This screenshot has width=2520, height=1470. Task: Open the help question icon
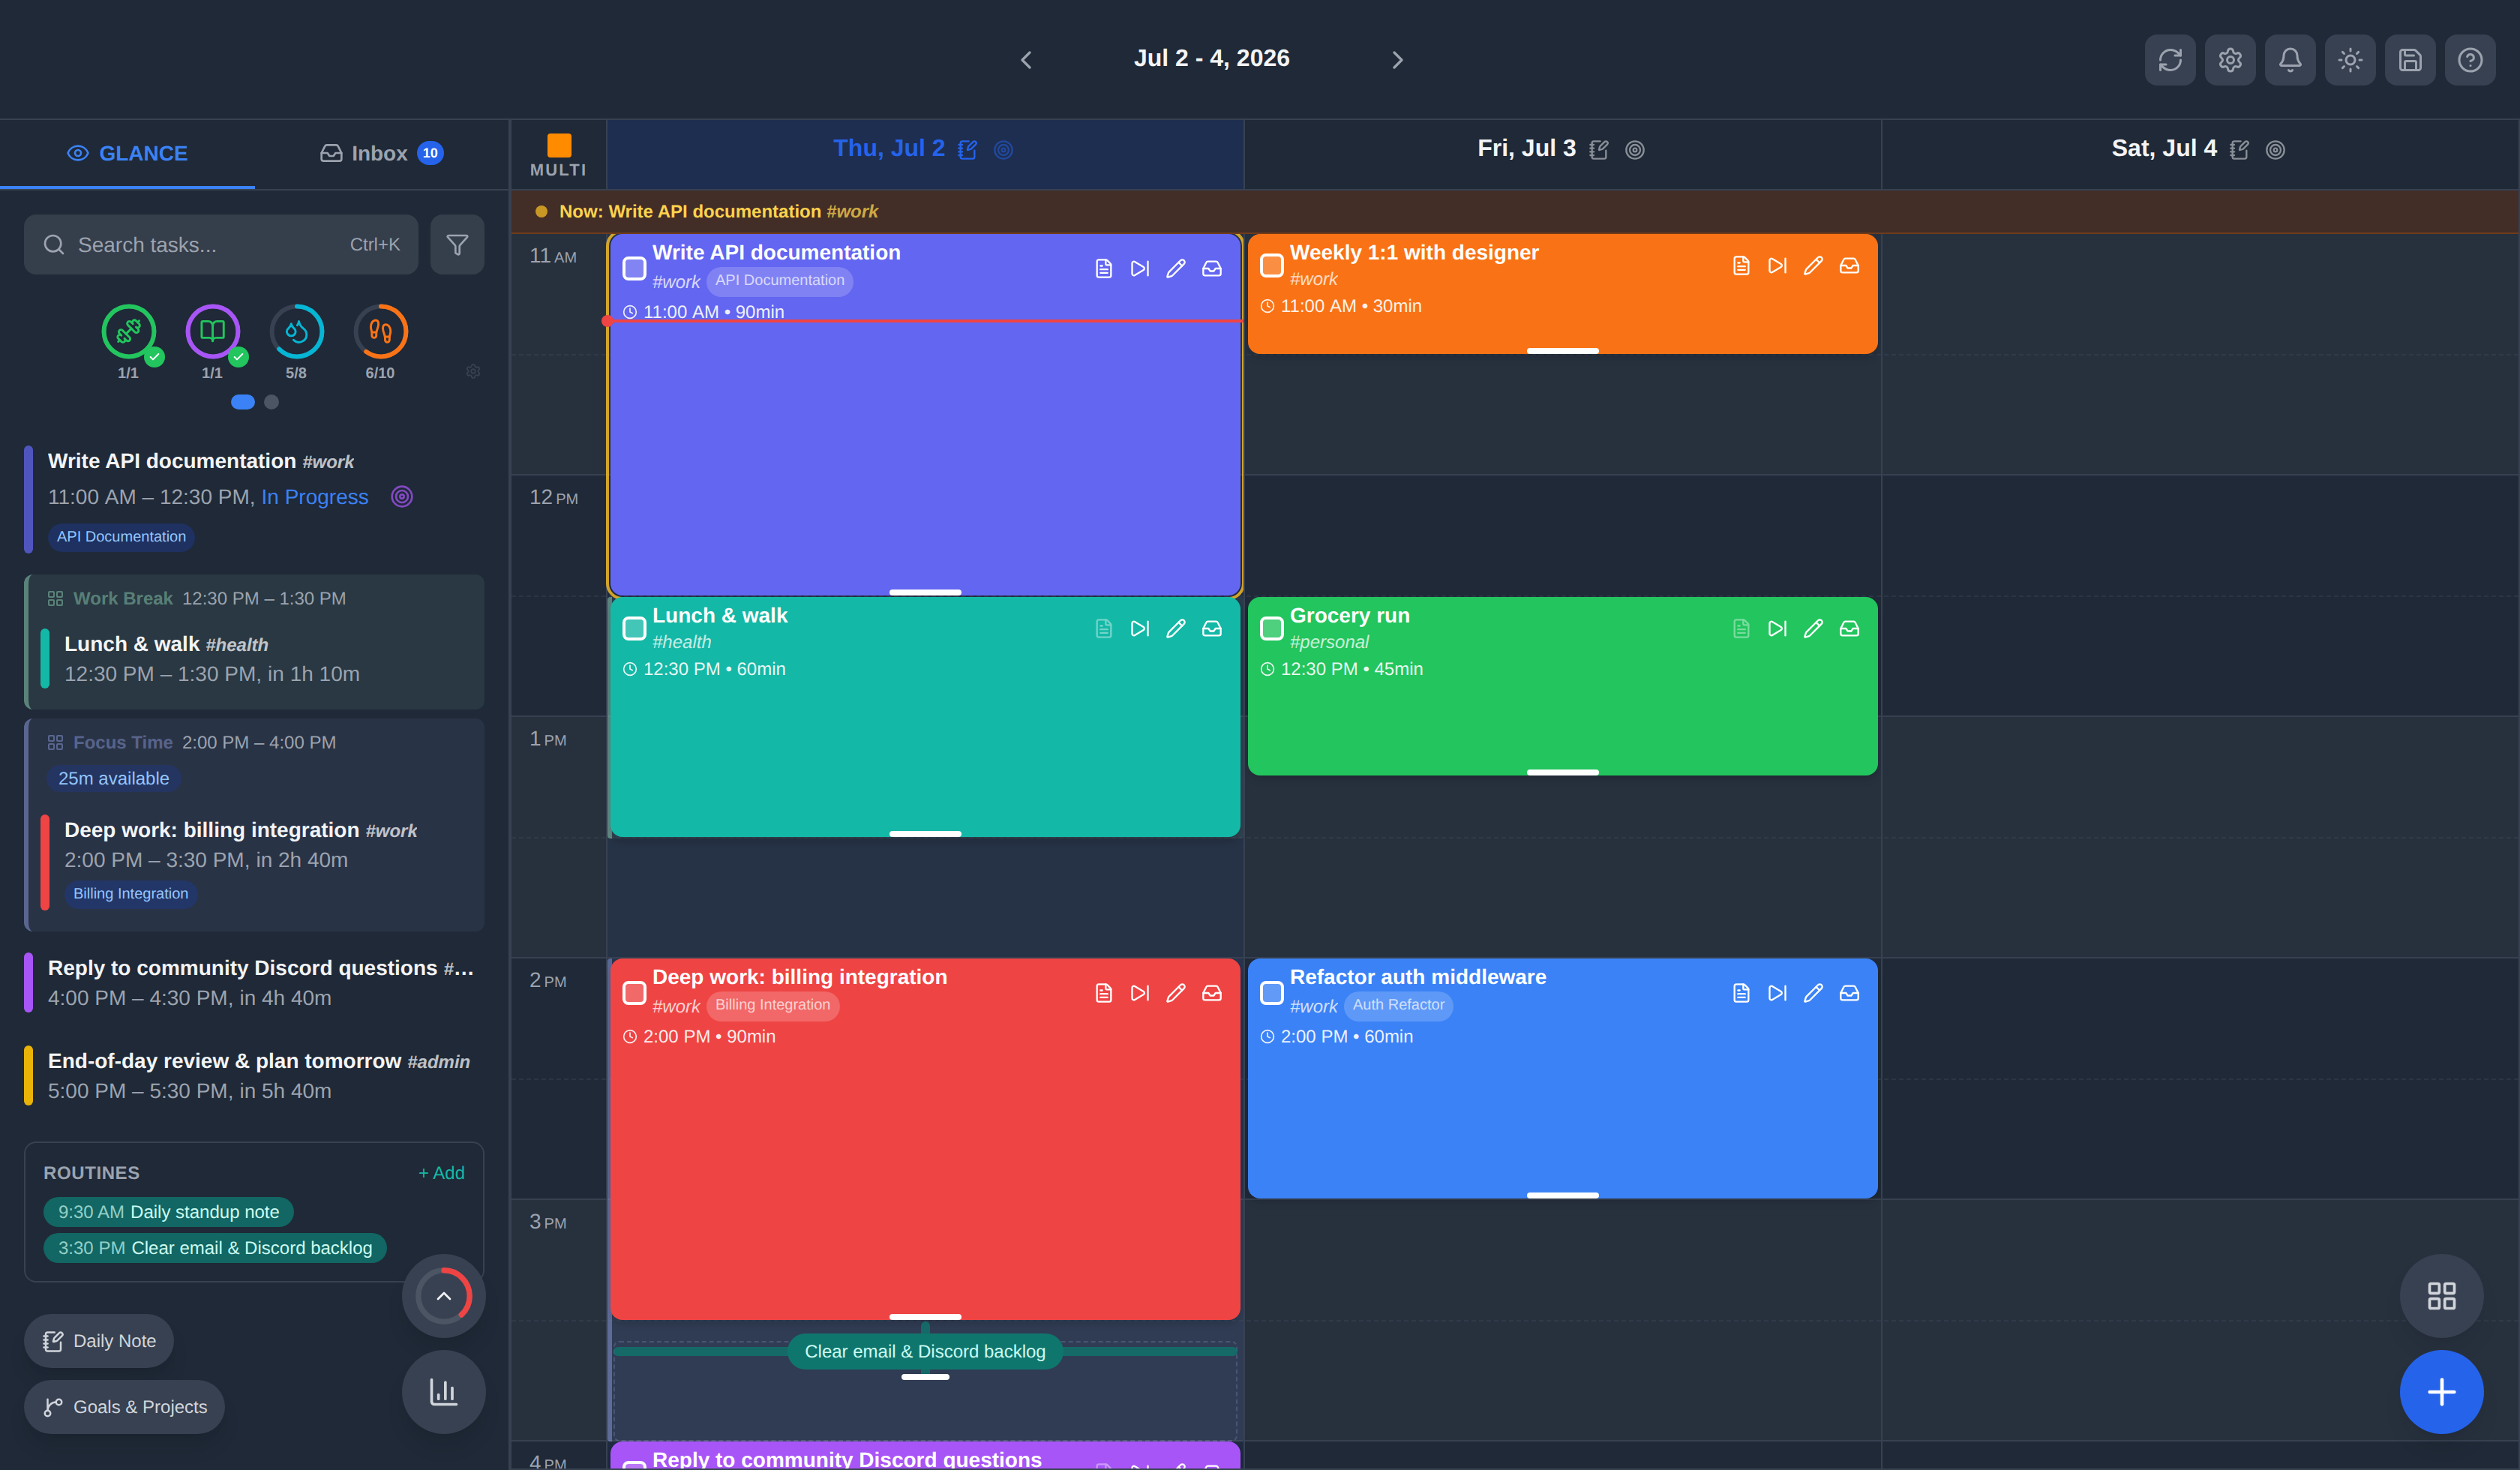(2470, 60)
